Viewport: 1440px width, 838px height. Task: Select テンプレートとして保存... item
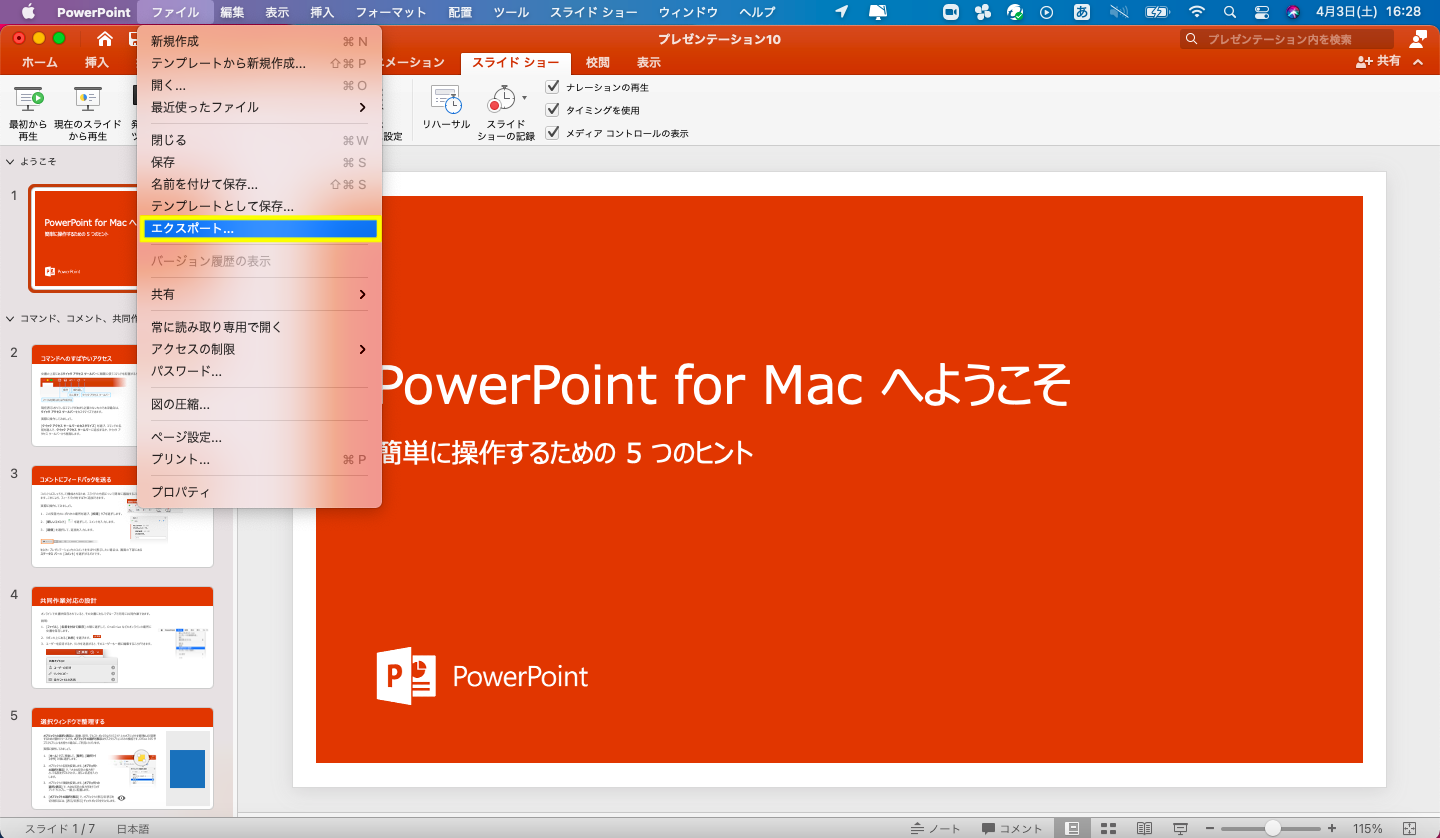pyautogui.click(x=259, y=206)
